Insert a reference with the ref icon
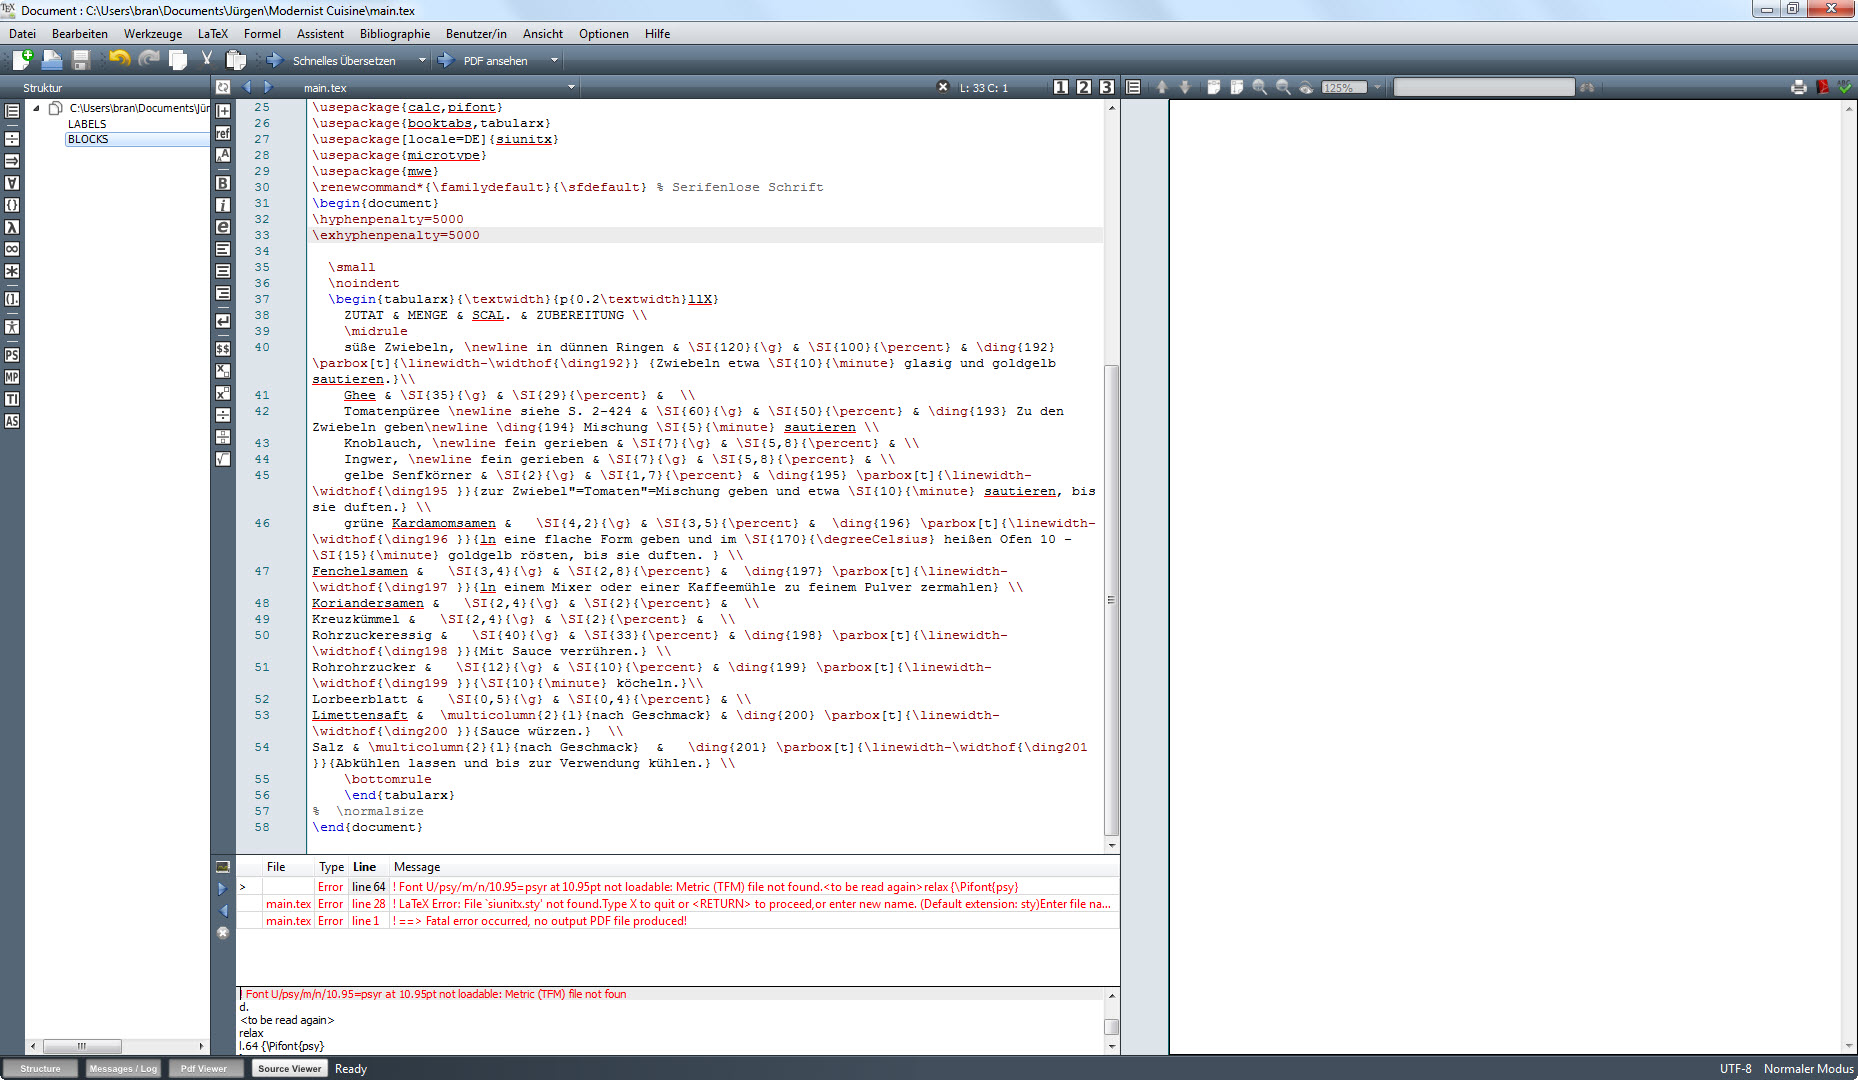 223,133
